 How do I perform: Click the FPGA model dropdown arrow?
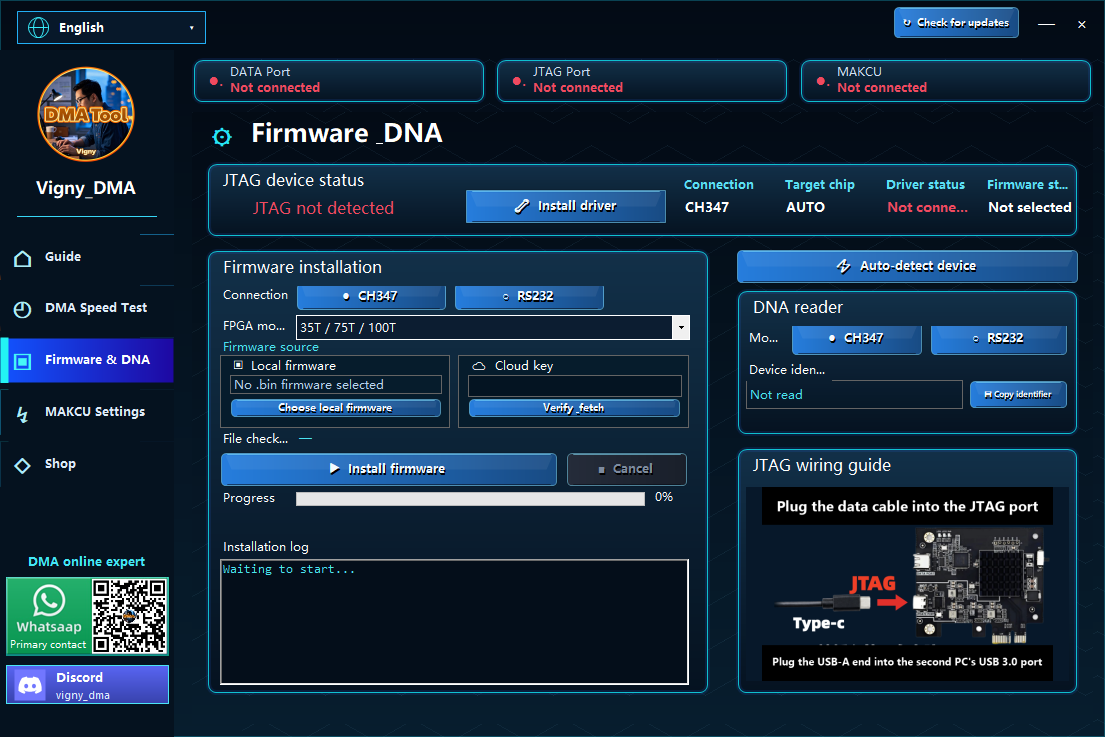(x=681, y=328)
